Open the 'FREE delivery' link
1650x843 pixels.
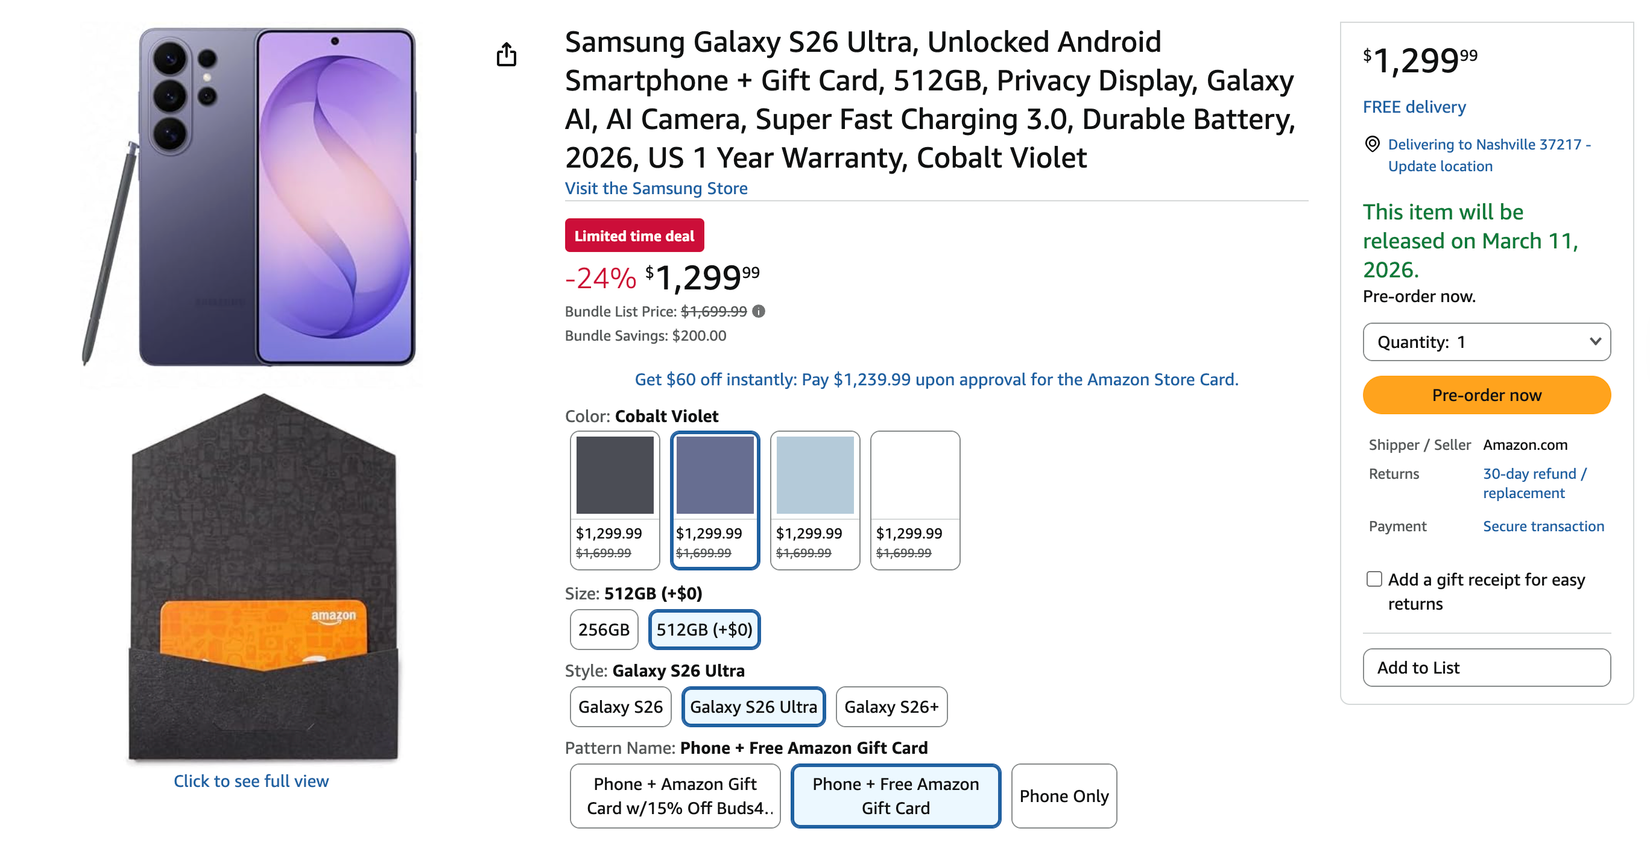click(1414, 106)
